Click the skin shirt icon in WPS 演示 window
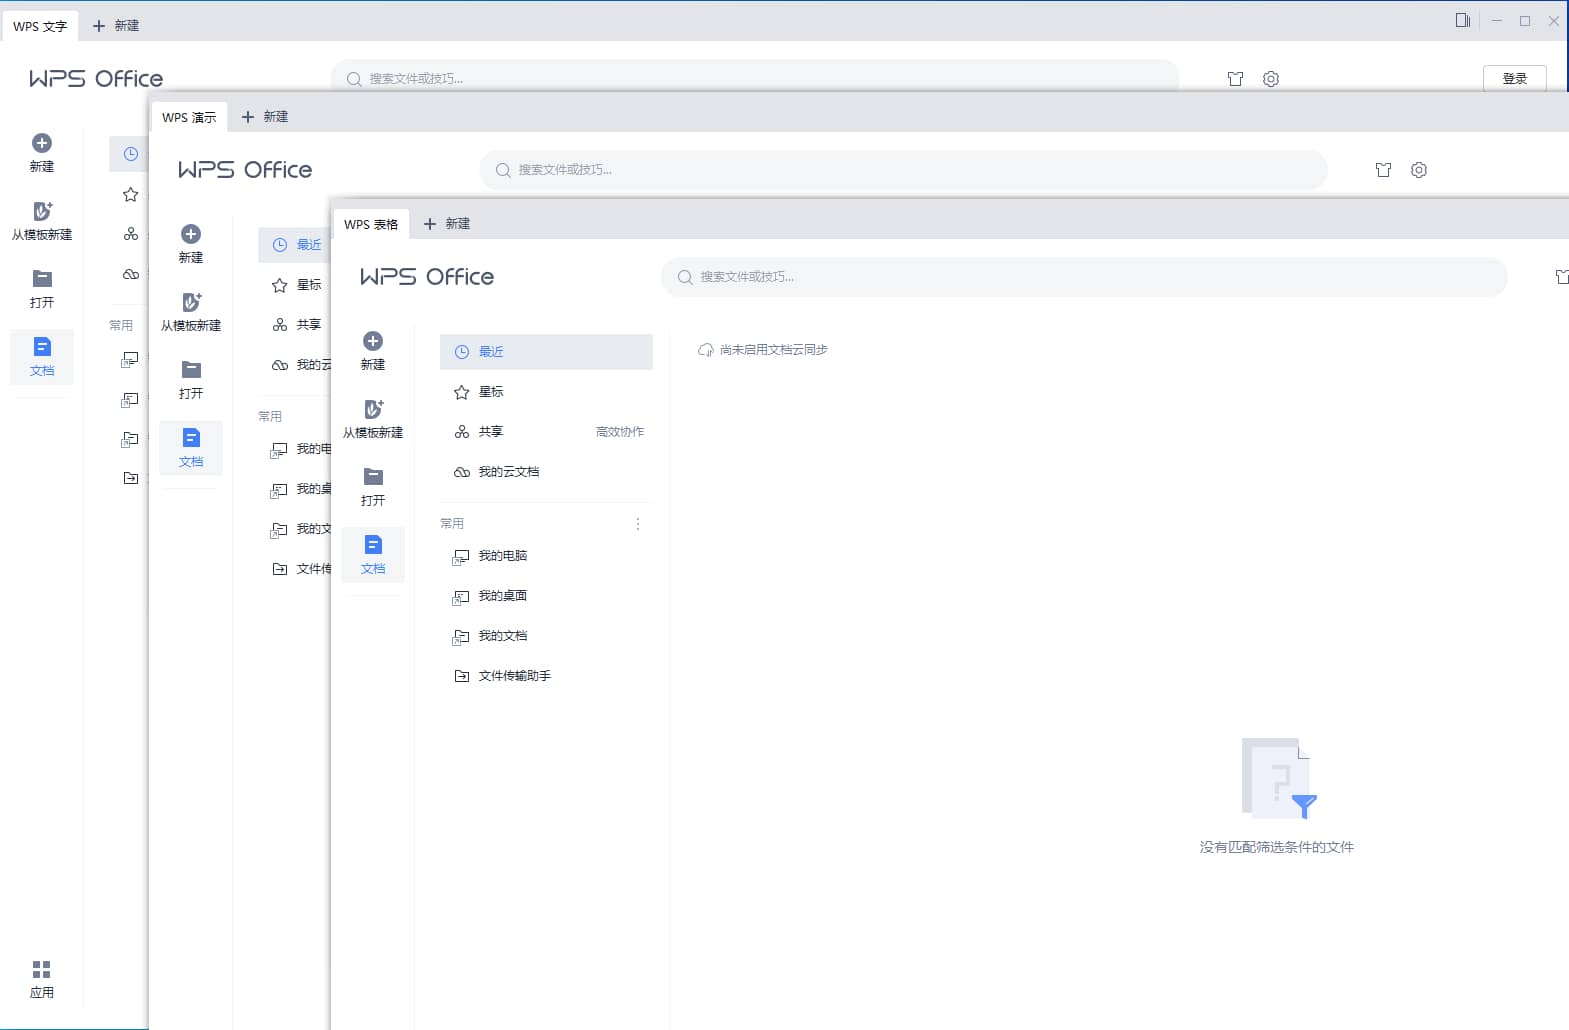This screenshot has height=1030, width=1569. [x=1383, y=170]
